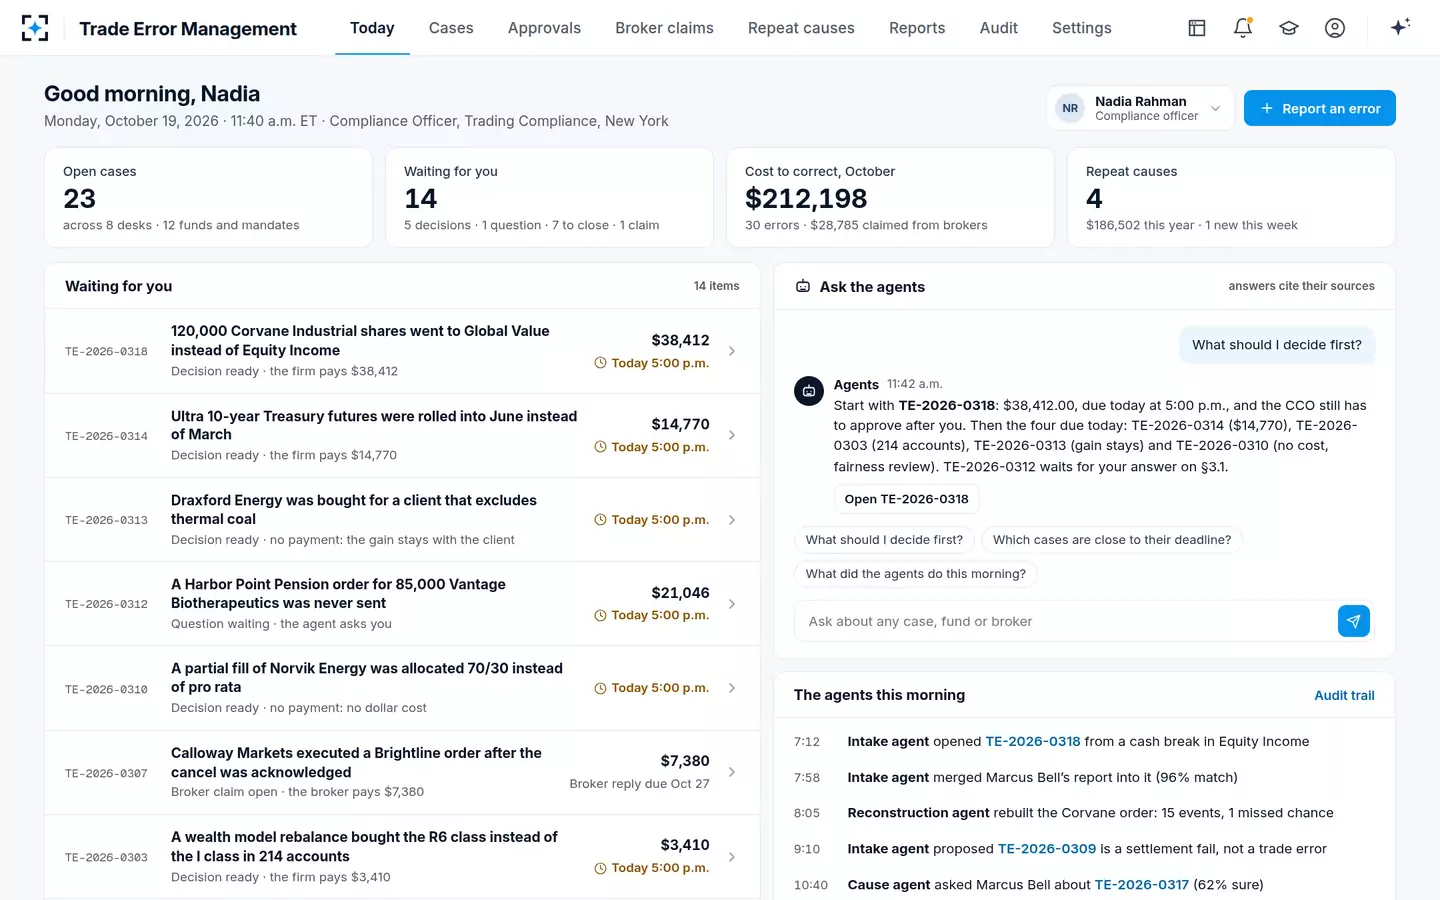
Task: Open the user account circle icon
Action: coord(1335,28)
